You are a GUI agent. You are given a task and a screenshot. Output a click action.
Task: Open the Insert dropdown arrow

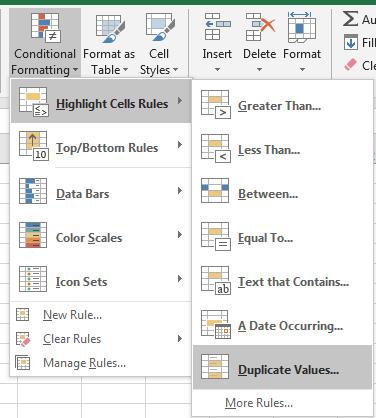tap(217, 70)
